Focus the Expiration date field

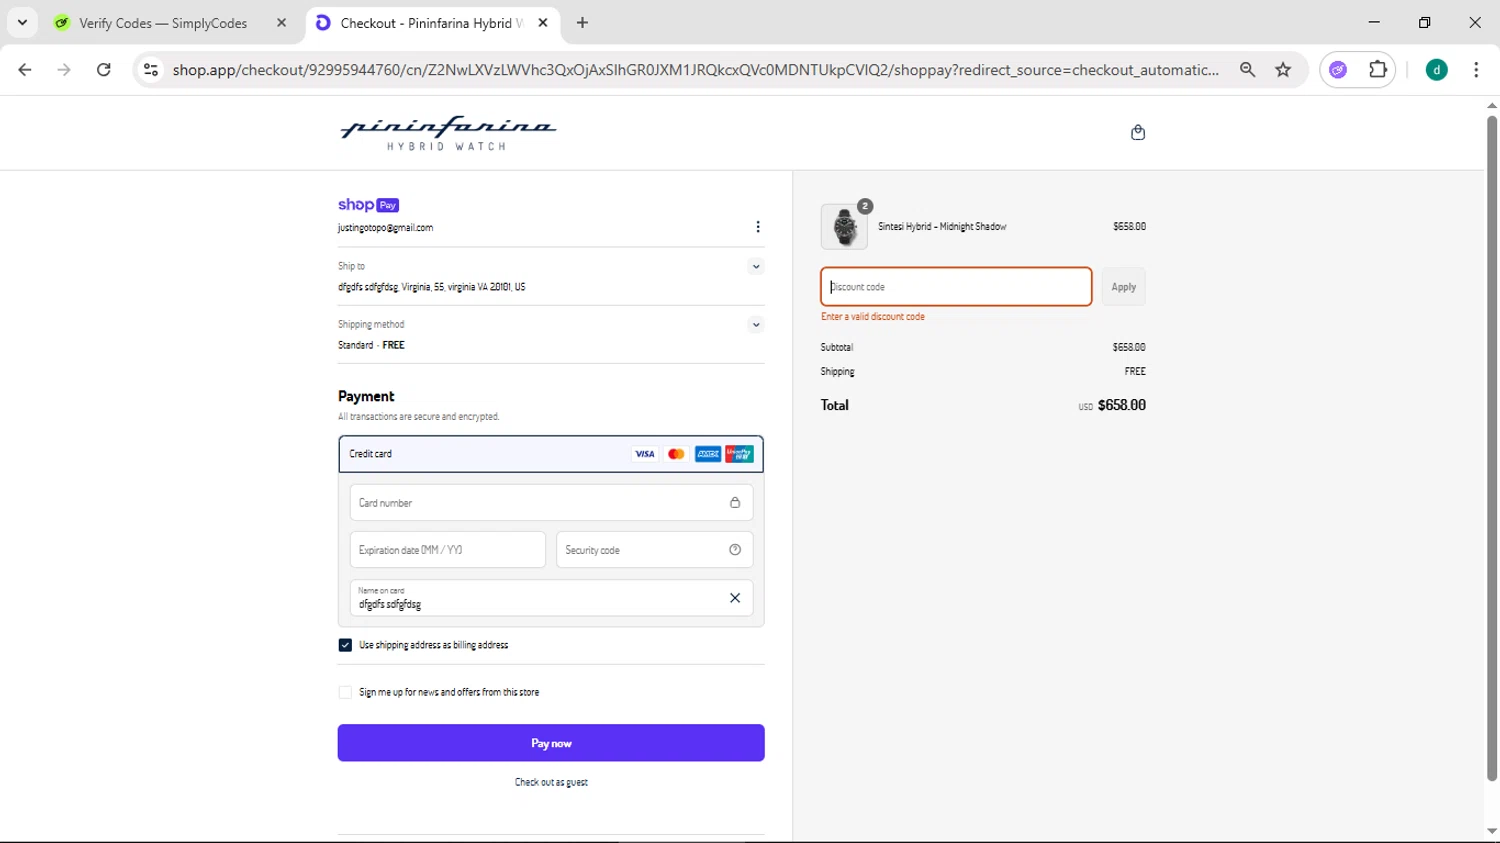pyautogui.click(x=448, y=550)
